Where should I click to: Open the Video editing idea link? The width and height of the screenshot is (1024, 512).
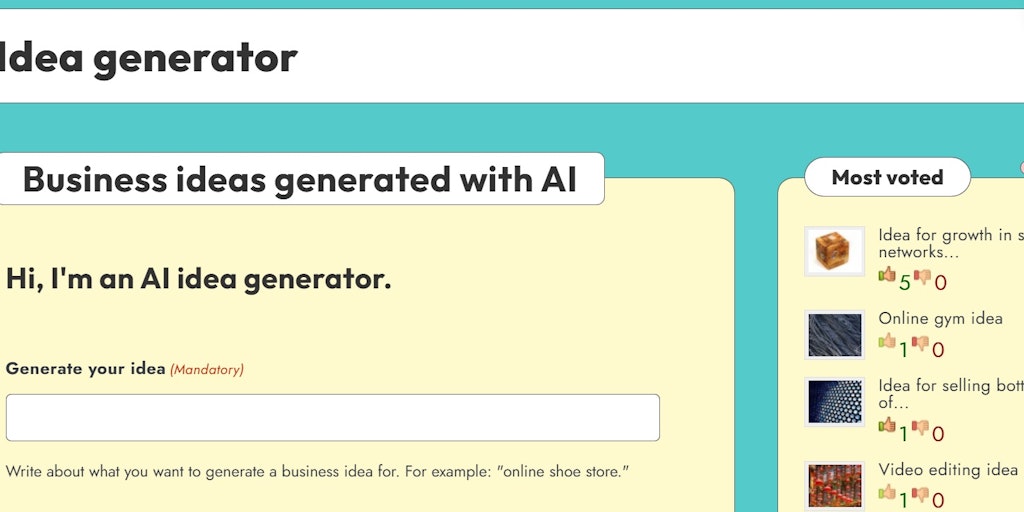(x=948, y=470)
